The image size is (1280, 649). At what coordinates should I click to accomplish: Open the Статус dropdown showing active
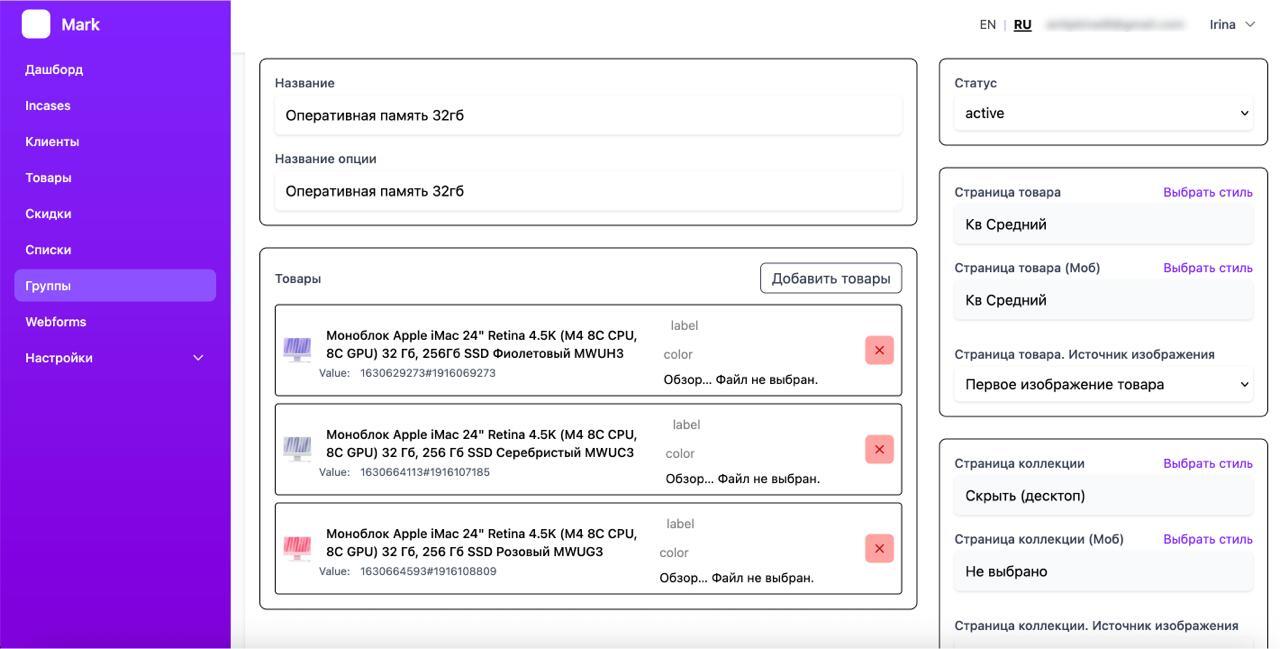(x=1103, y=113)
